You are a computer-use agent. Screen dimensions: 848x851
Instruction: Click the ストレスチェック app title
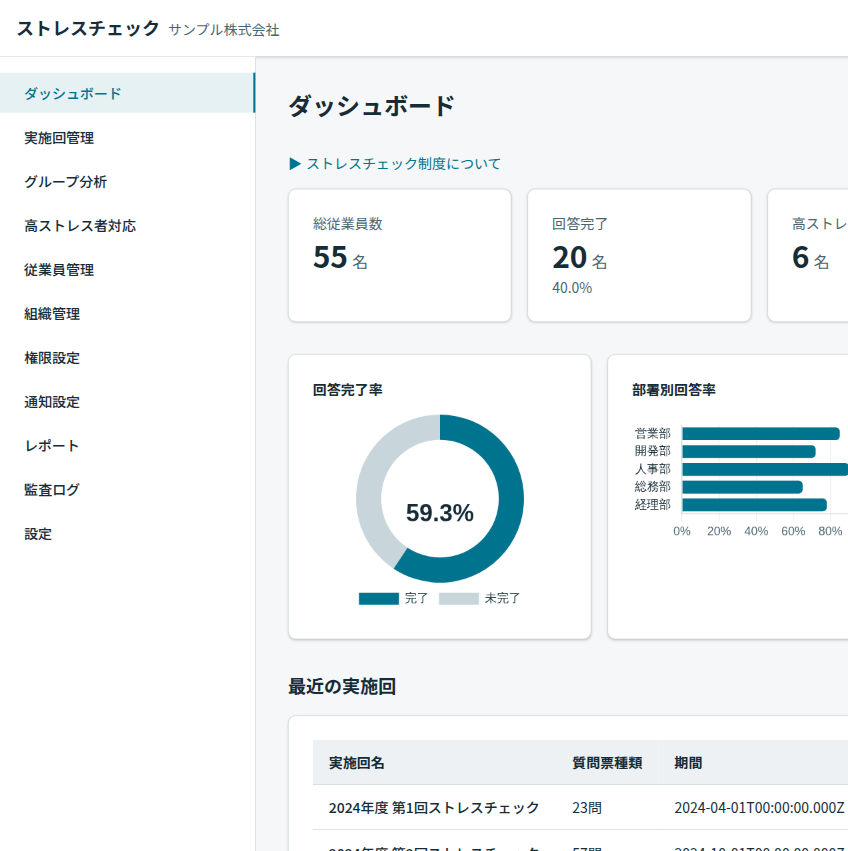88,28
